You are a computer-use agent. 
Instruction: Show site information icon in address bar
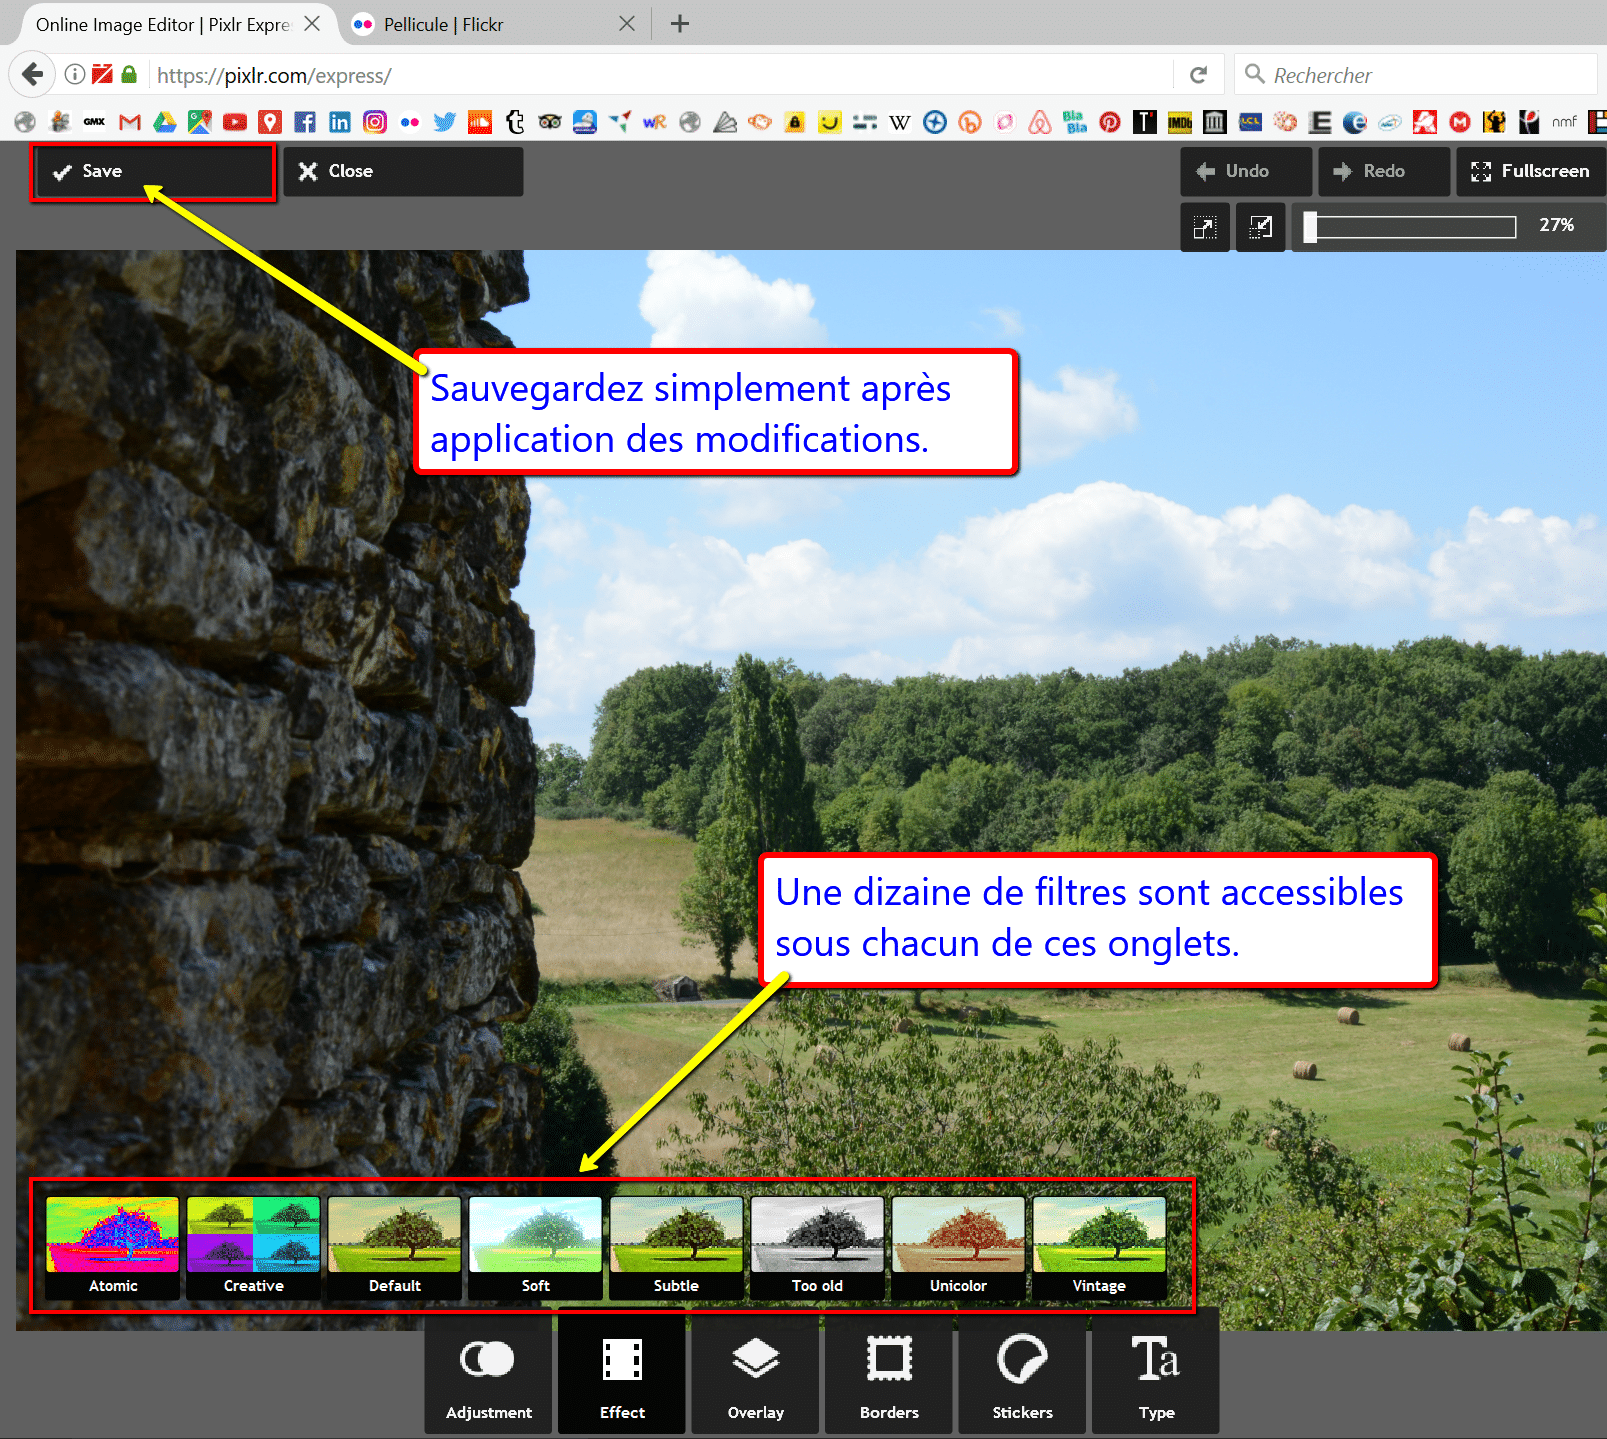coord(74,75)
